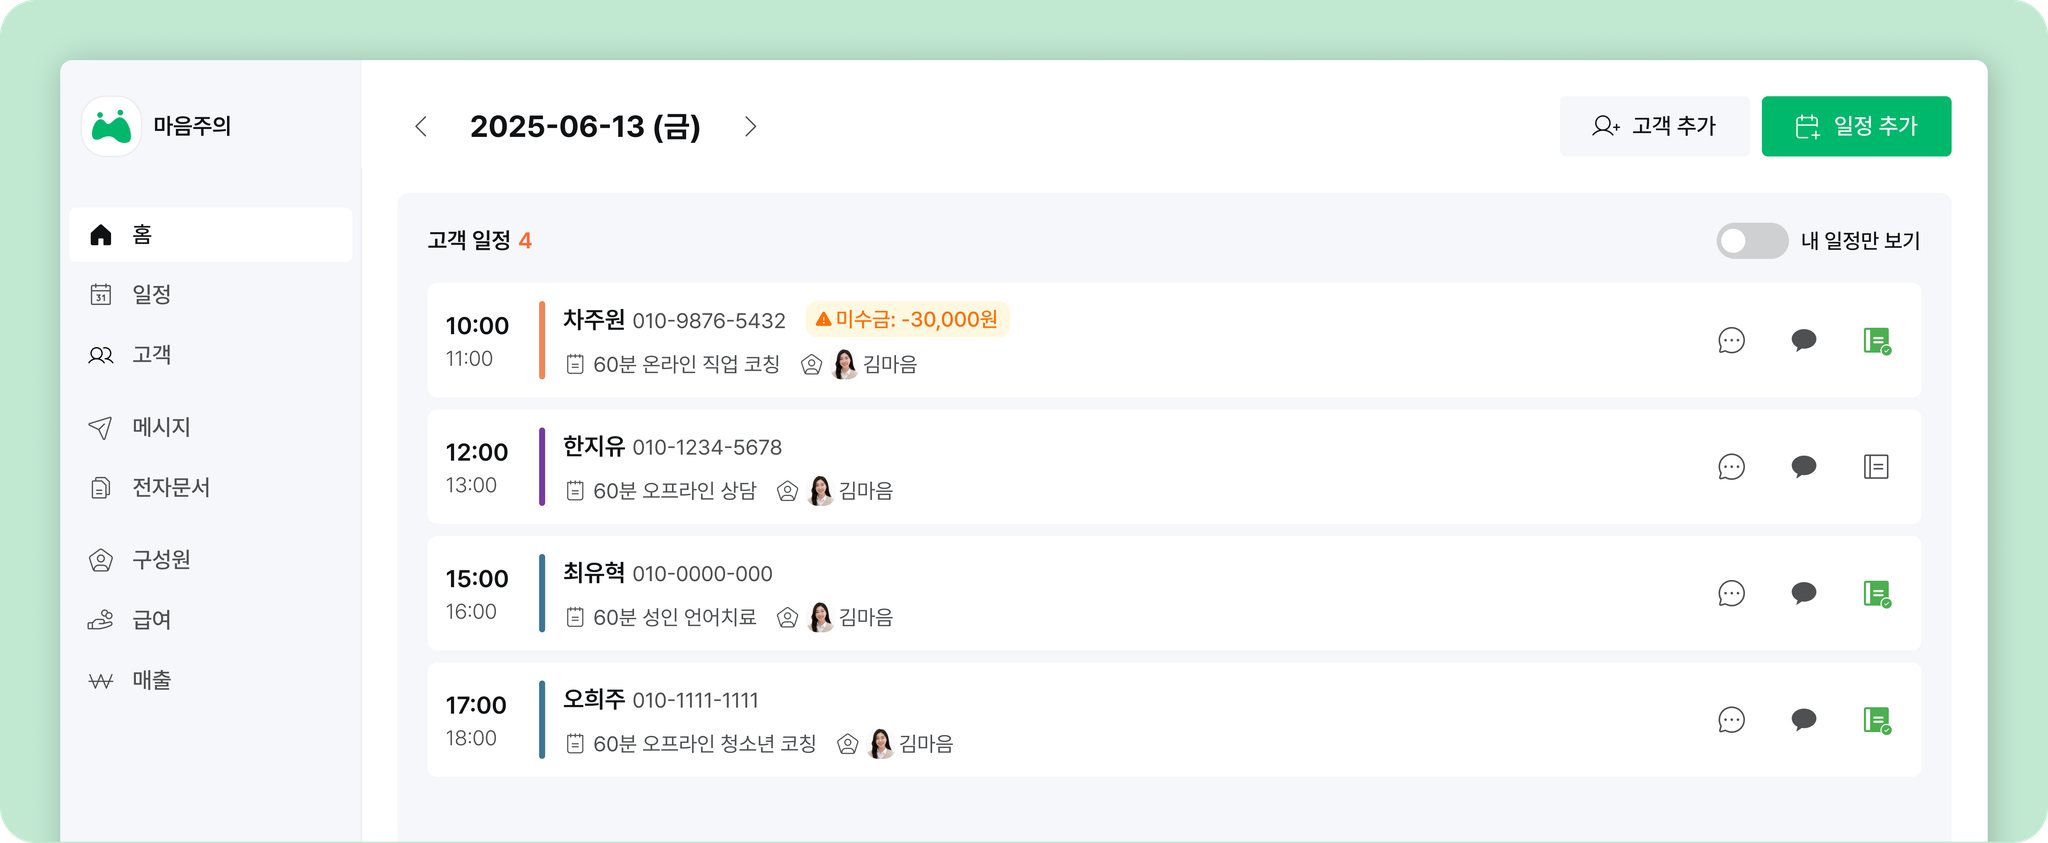Screen dimensions: 2048x843
Task: Toggle the 내 일정만 보기 switch
Action: pos(1751,241)
